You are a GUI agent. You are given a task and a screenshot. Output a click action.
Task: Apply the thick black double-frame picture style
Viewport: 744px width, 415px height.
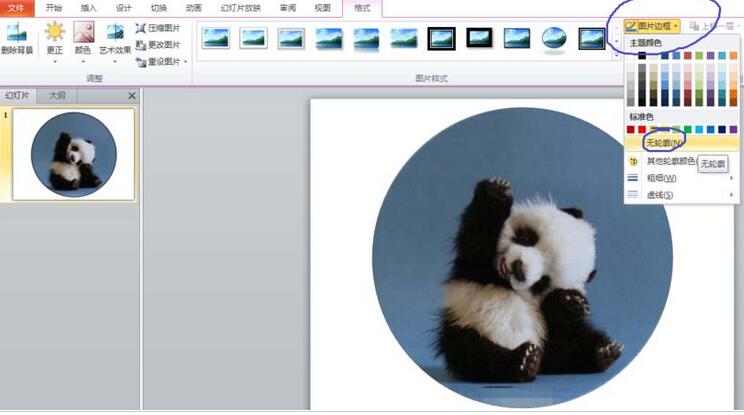pos(441,38)
